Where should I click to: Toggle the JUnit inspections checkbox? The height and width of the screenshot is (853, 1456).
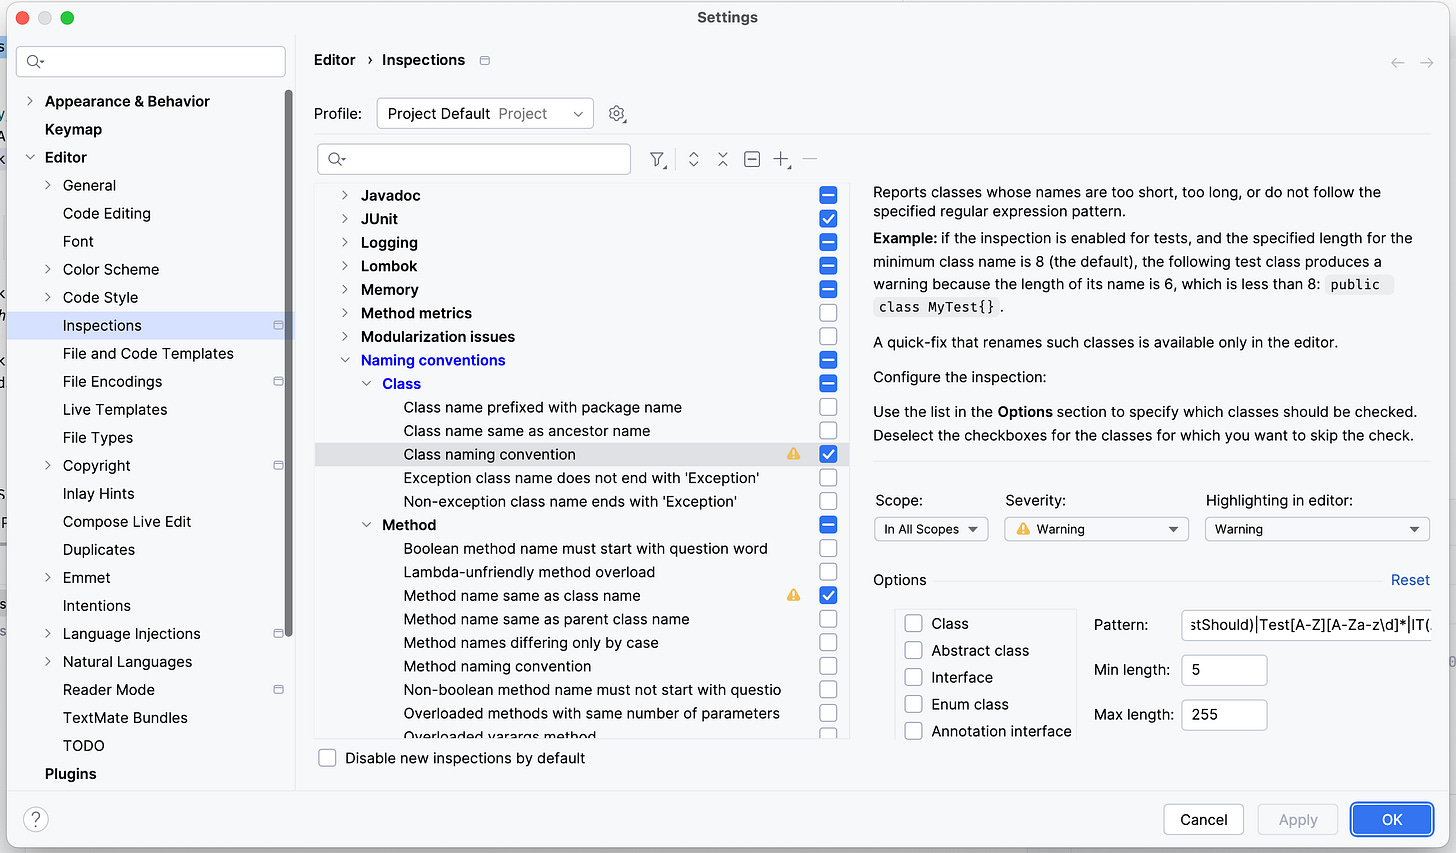pos(828,218)
